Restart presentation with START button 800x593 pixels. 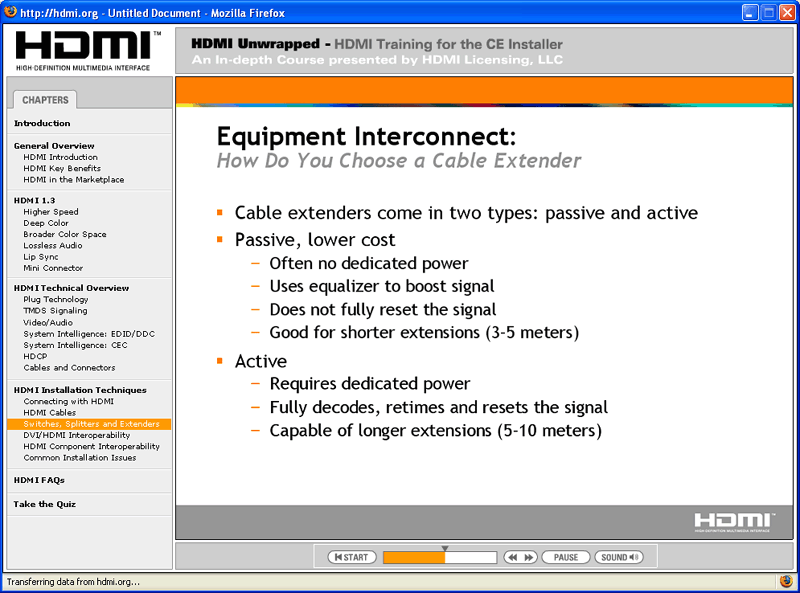point(352,557)
